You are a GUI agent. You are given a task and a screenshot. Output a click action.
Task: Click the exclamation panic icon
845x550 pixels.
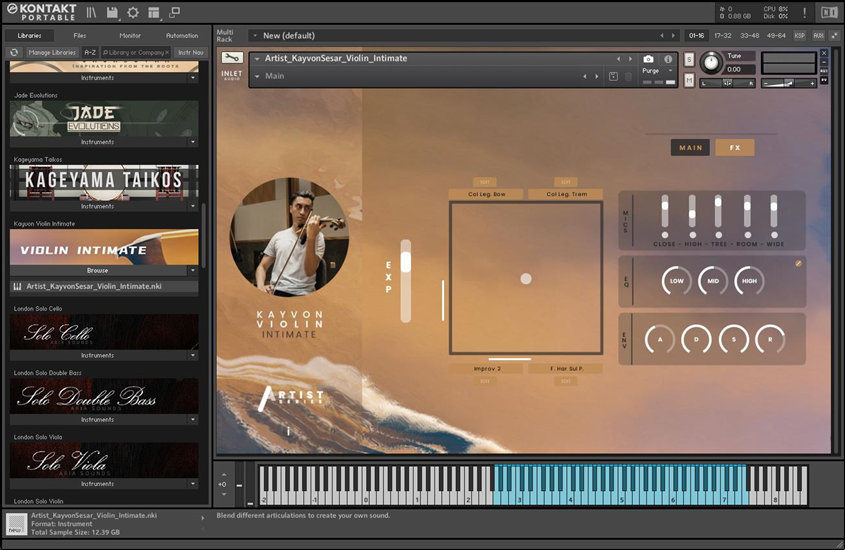click(804, 12)
